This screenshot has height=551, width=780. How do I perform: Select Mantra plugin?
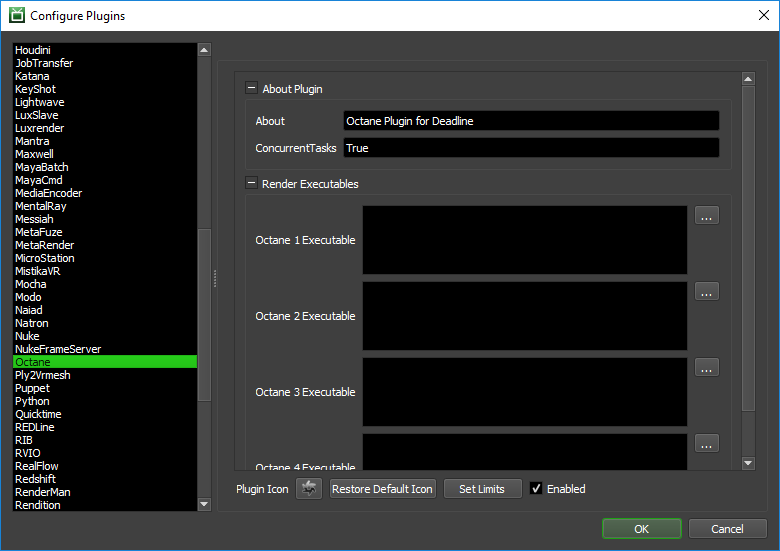(105, 141)
